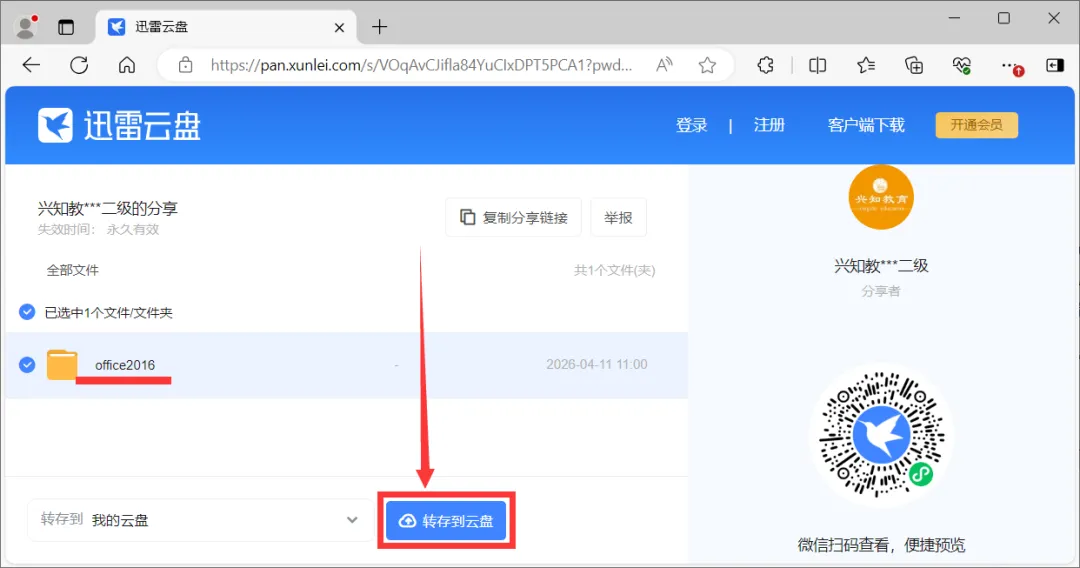Image resolution: width=1080 pixels, height=568 pixels.
Task: Close the 迅雷云盘 browser tab
Action: 339,28
